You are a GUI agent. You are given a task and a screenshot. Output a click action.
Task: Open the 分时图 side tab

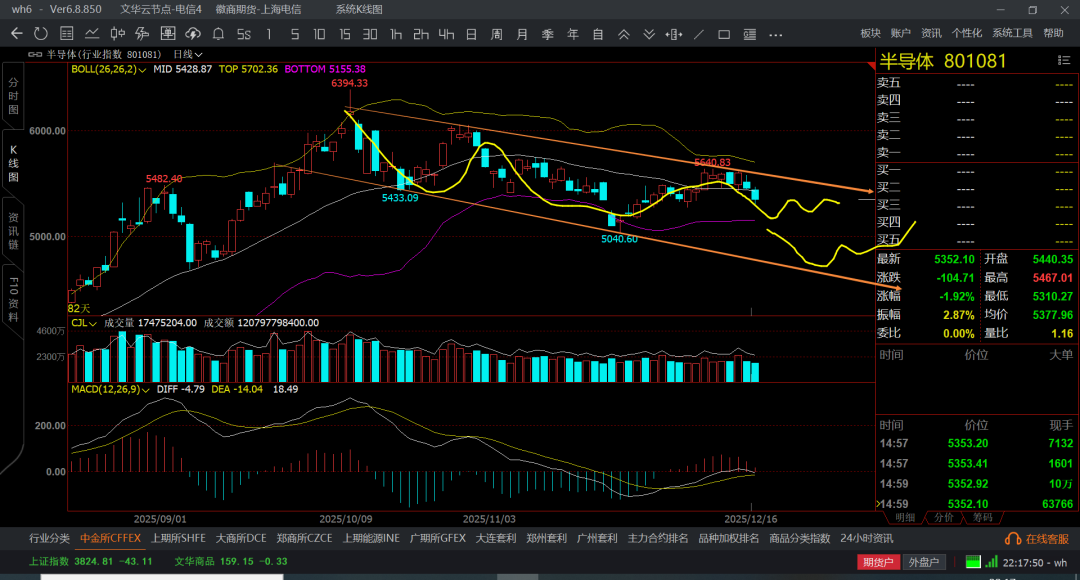point(13,95)
